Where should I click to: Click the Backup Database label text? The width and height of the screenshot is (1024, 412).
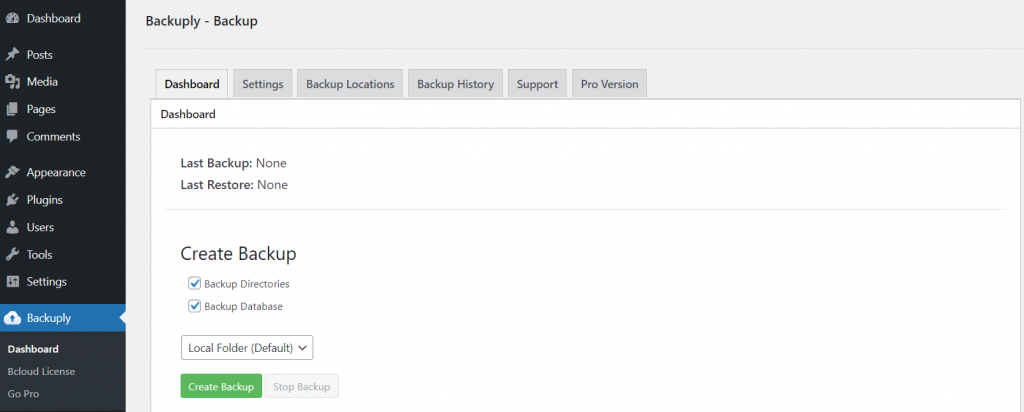click(243, 306)
